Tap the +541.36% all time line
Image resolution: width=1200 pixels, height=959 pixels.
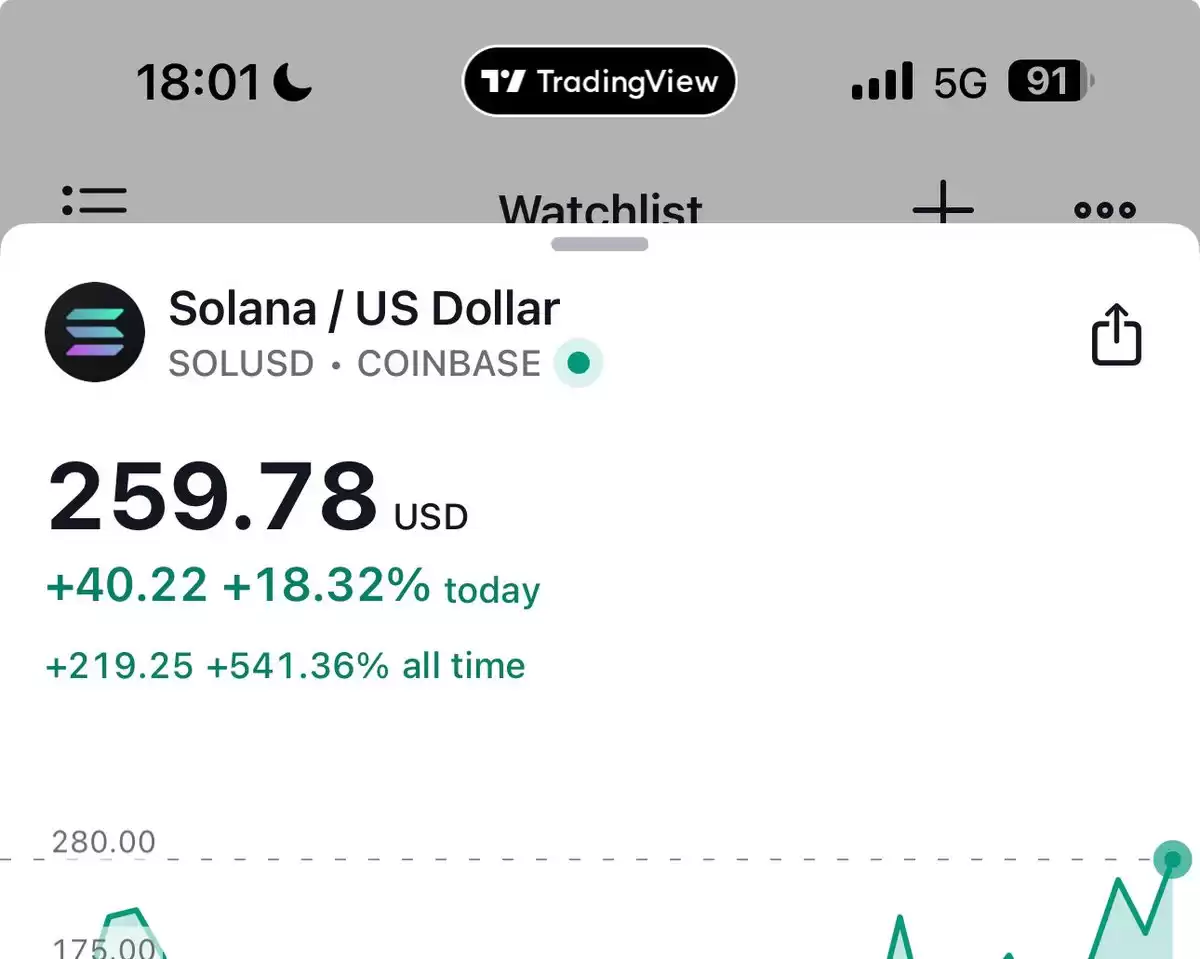pos(366,666)
